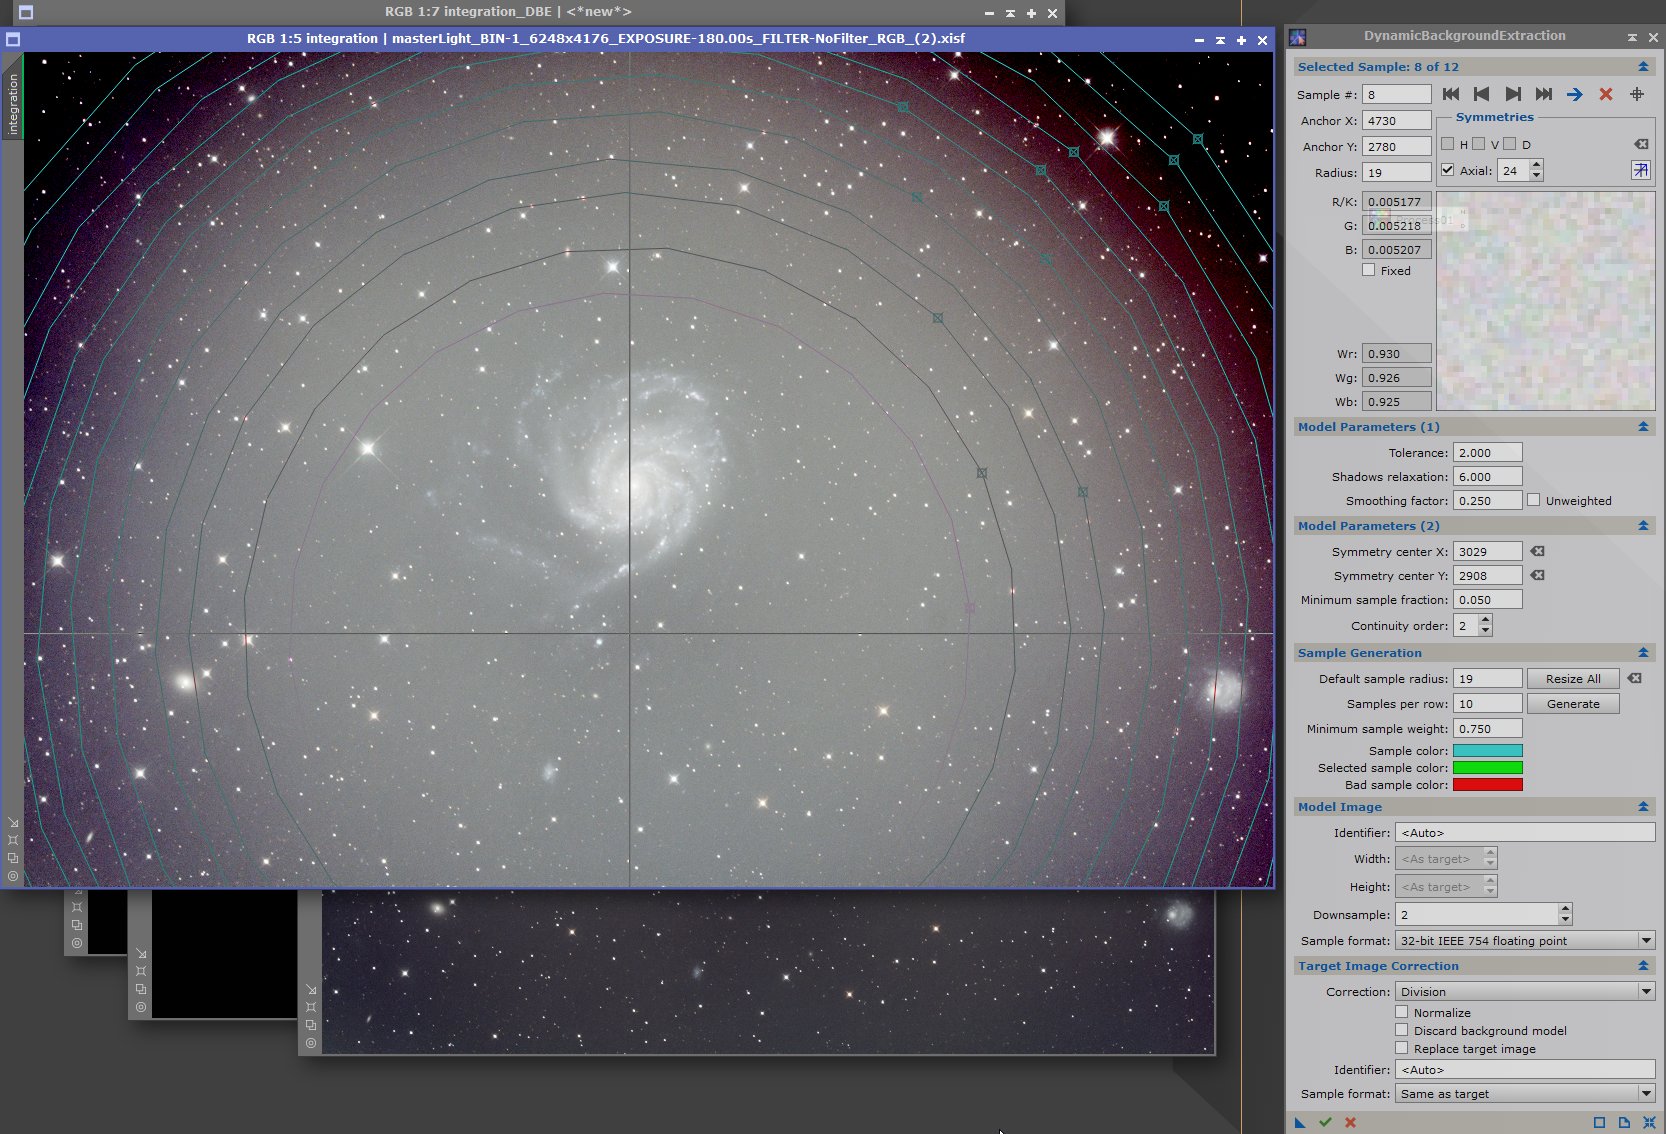Delete selected sample with red X

click(x=1606, y=94)
